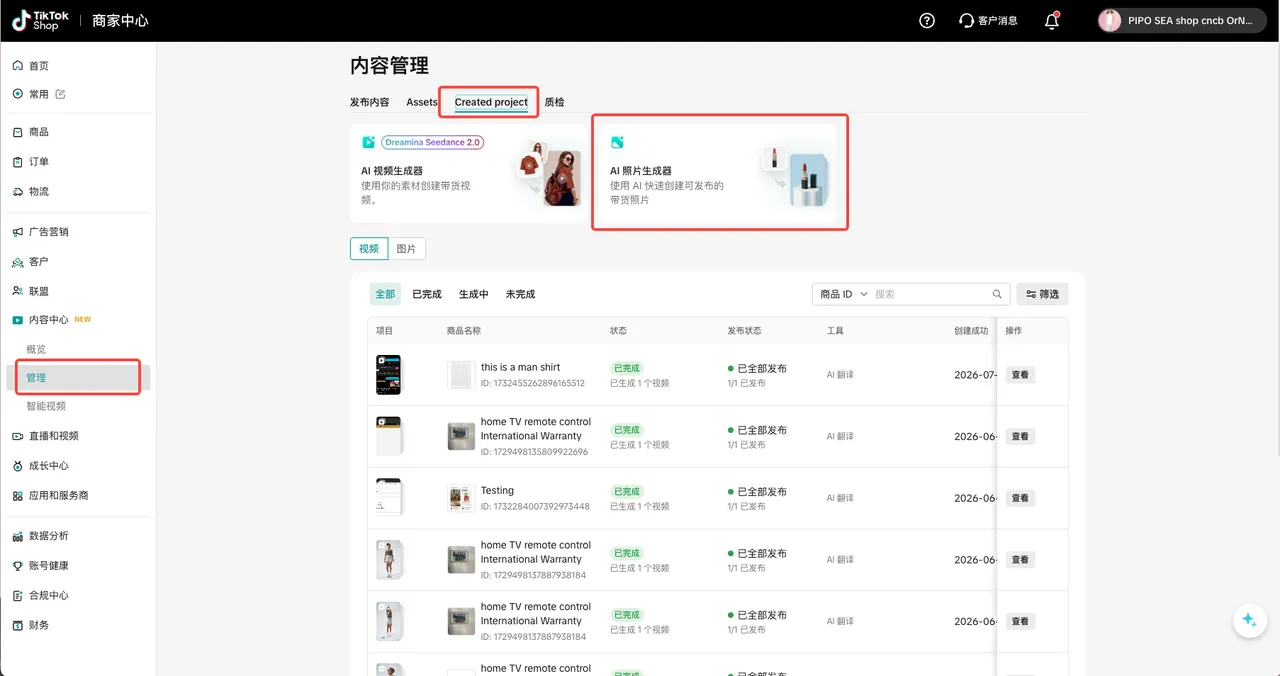Open project thumbnail for Testing row
This screenshot has height=676, width=1280.
[x=388, y=498]
